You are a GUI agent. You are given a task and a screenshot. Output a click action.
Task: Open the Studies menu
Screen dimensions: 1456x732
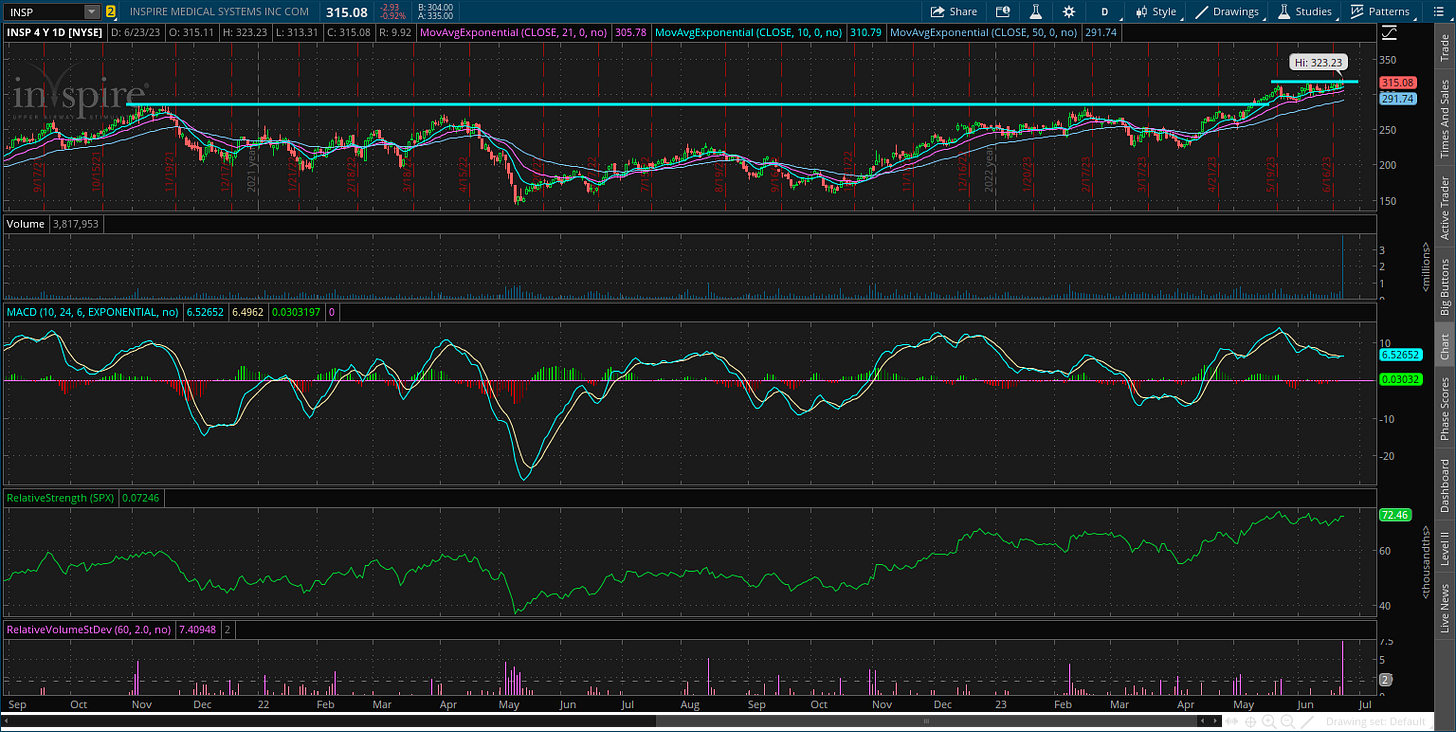tap(1305, 12)
